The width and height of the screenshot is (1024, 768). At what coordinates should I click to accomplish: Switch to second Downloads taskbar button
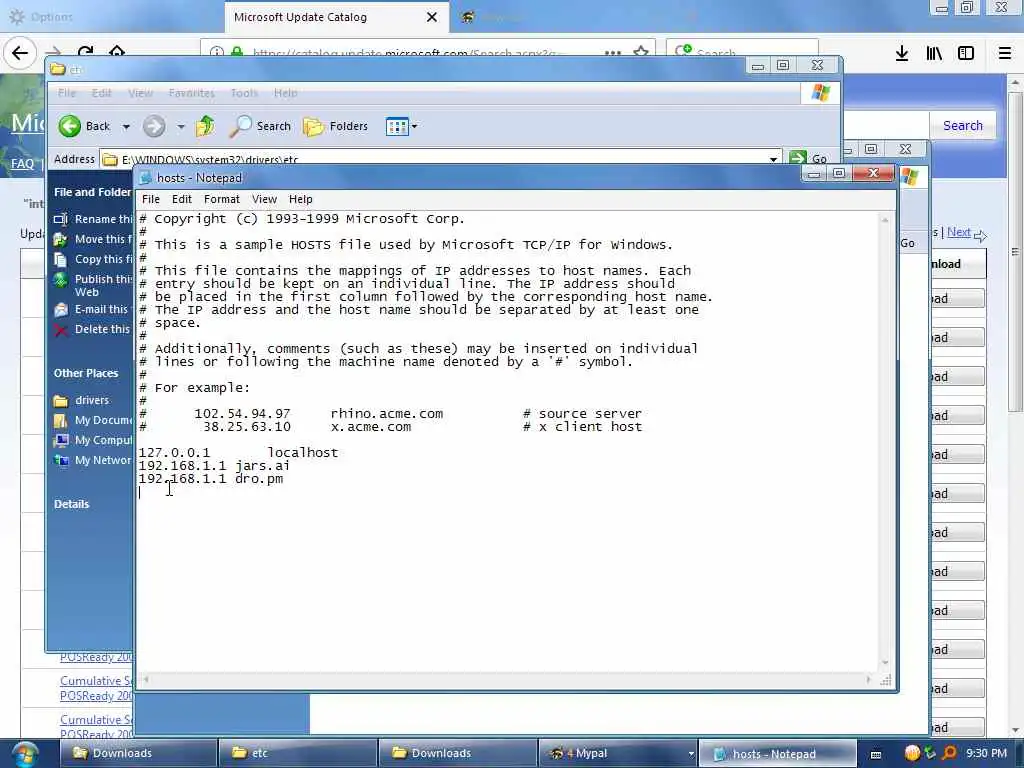(x=457, y=753)
